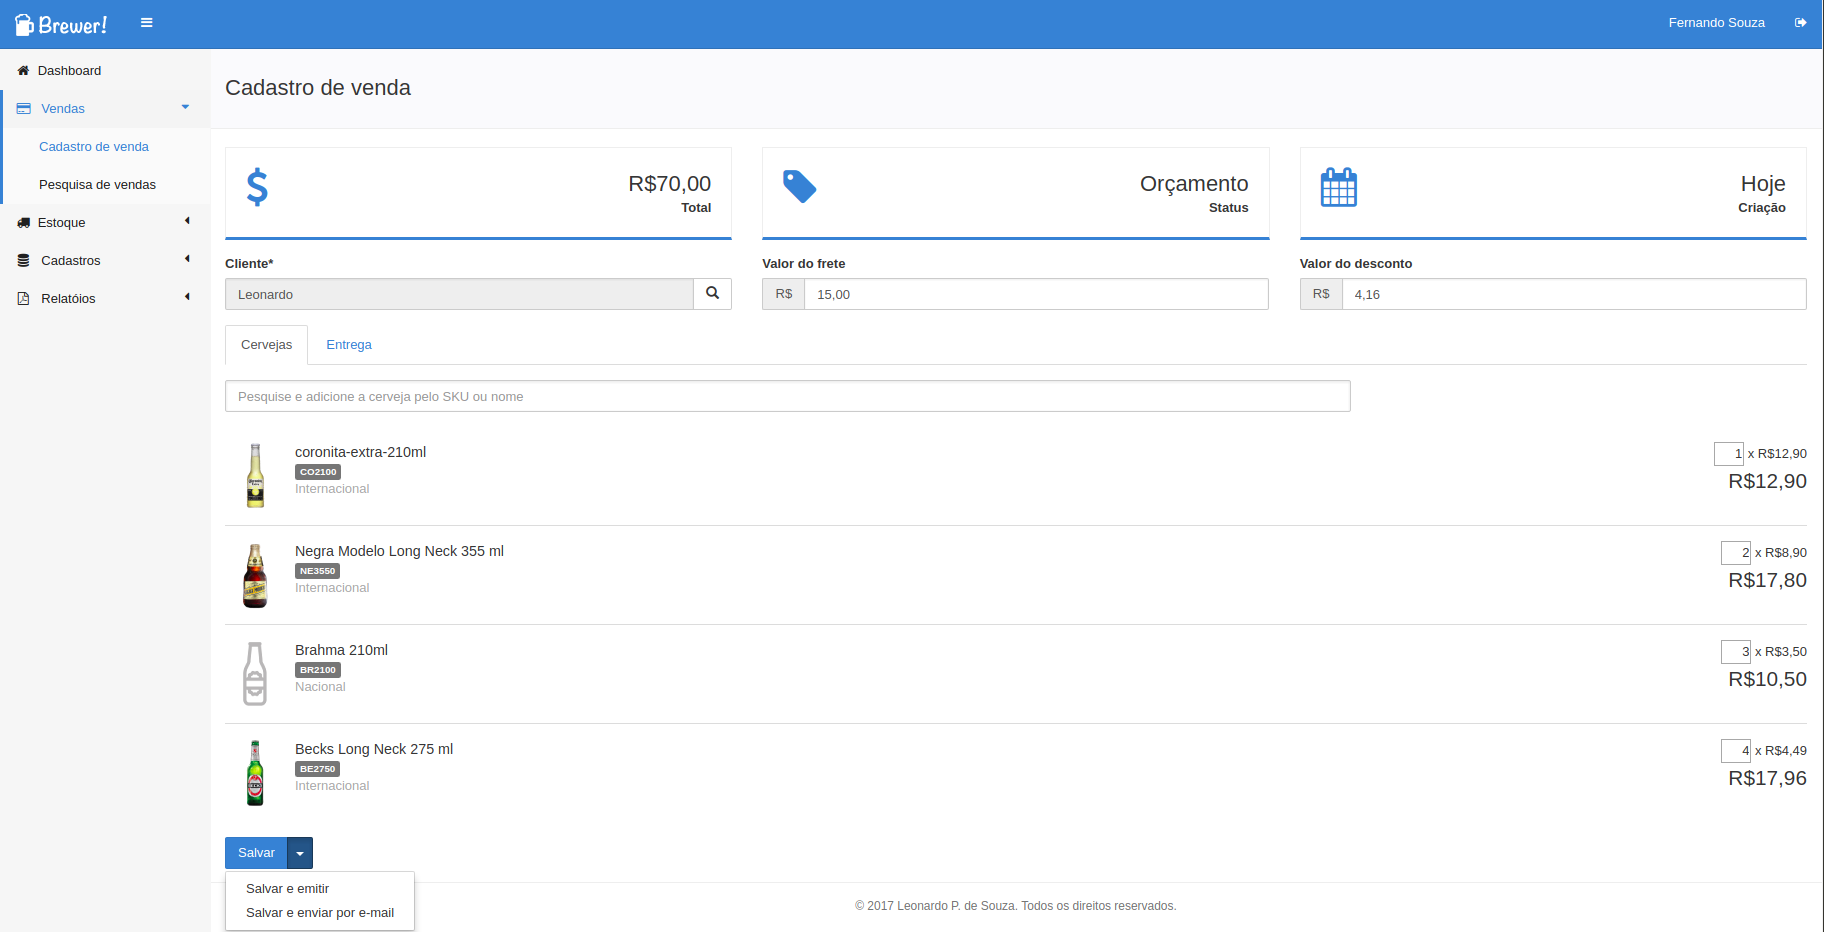Viewport: 1824px width, 932px height.
Task: Click the Vendas credit card icon
Action: click(24, 109)
